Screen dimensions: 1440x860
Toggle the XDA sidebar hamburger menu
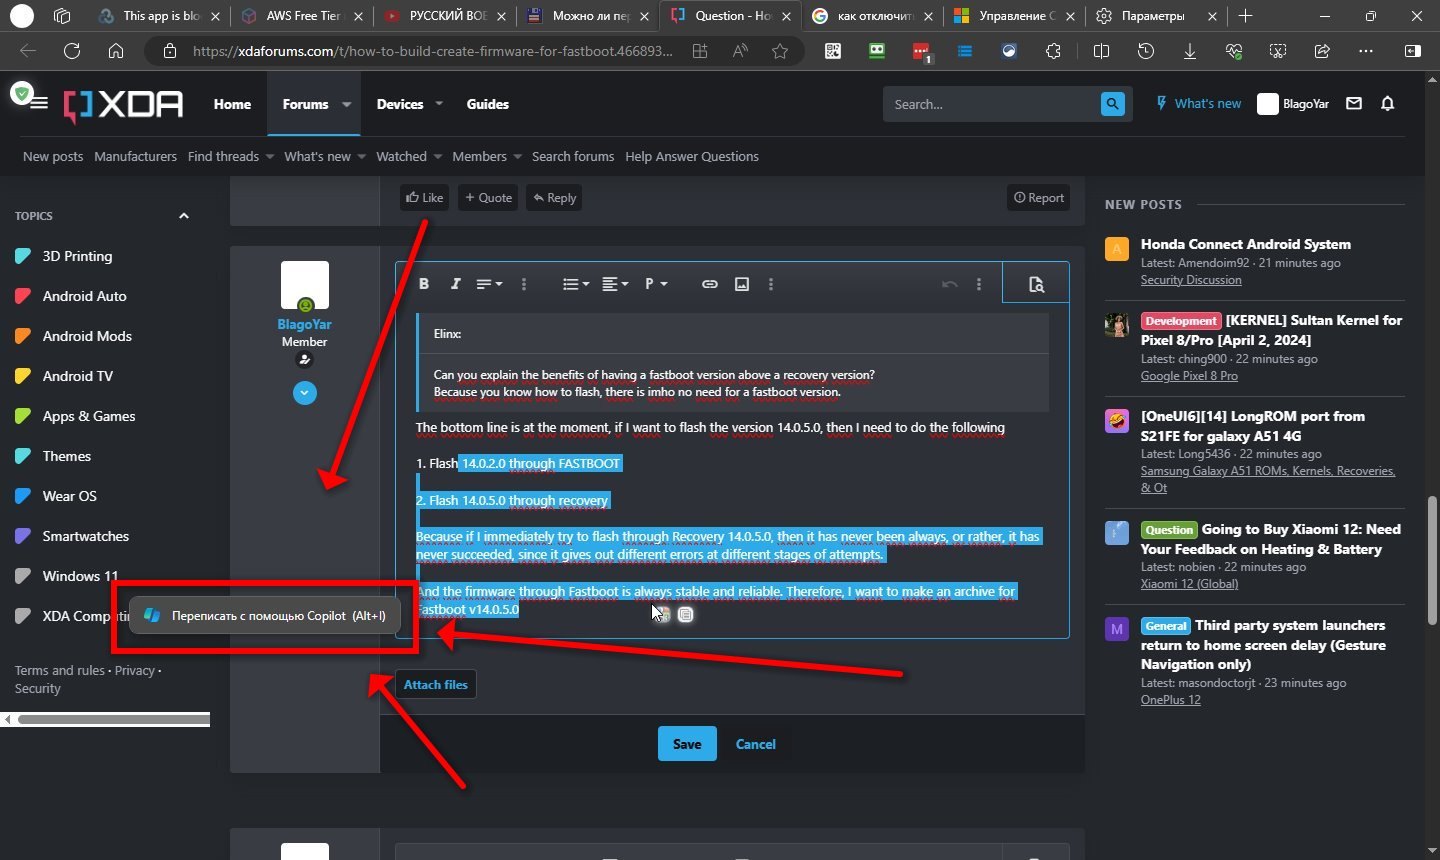coord(39,103)
